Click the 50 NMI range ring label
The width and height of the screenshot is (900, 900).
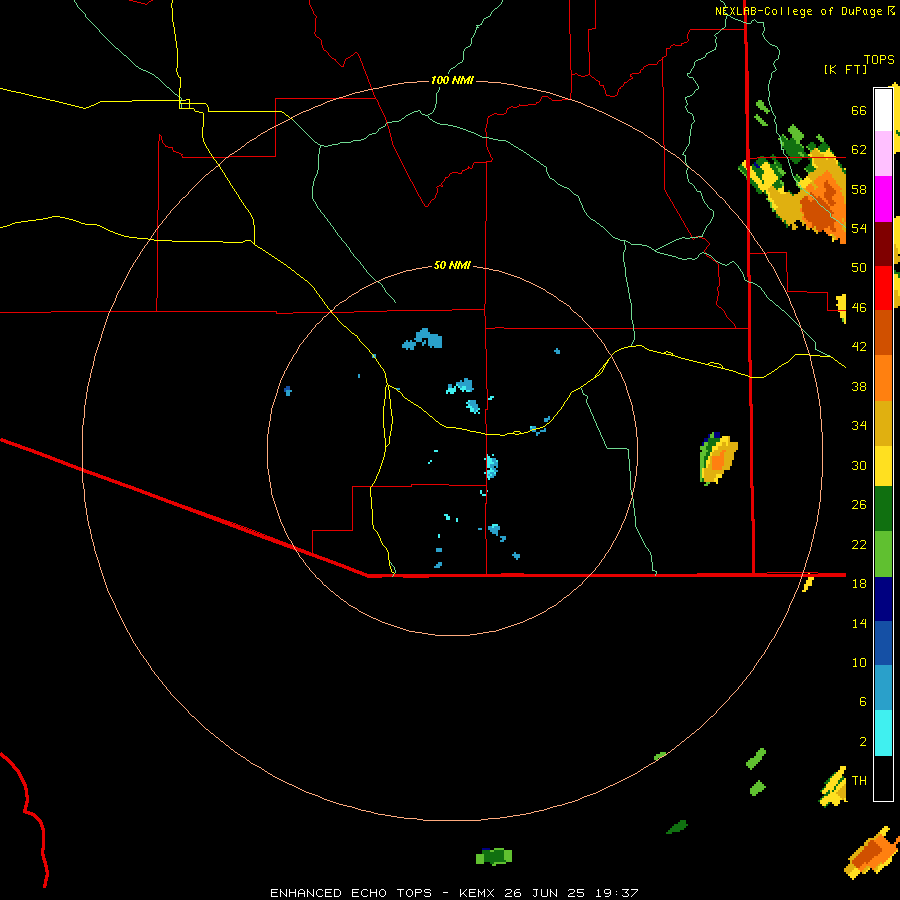pos(452,265)
